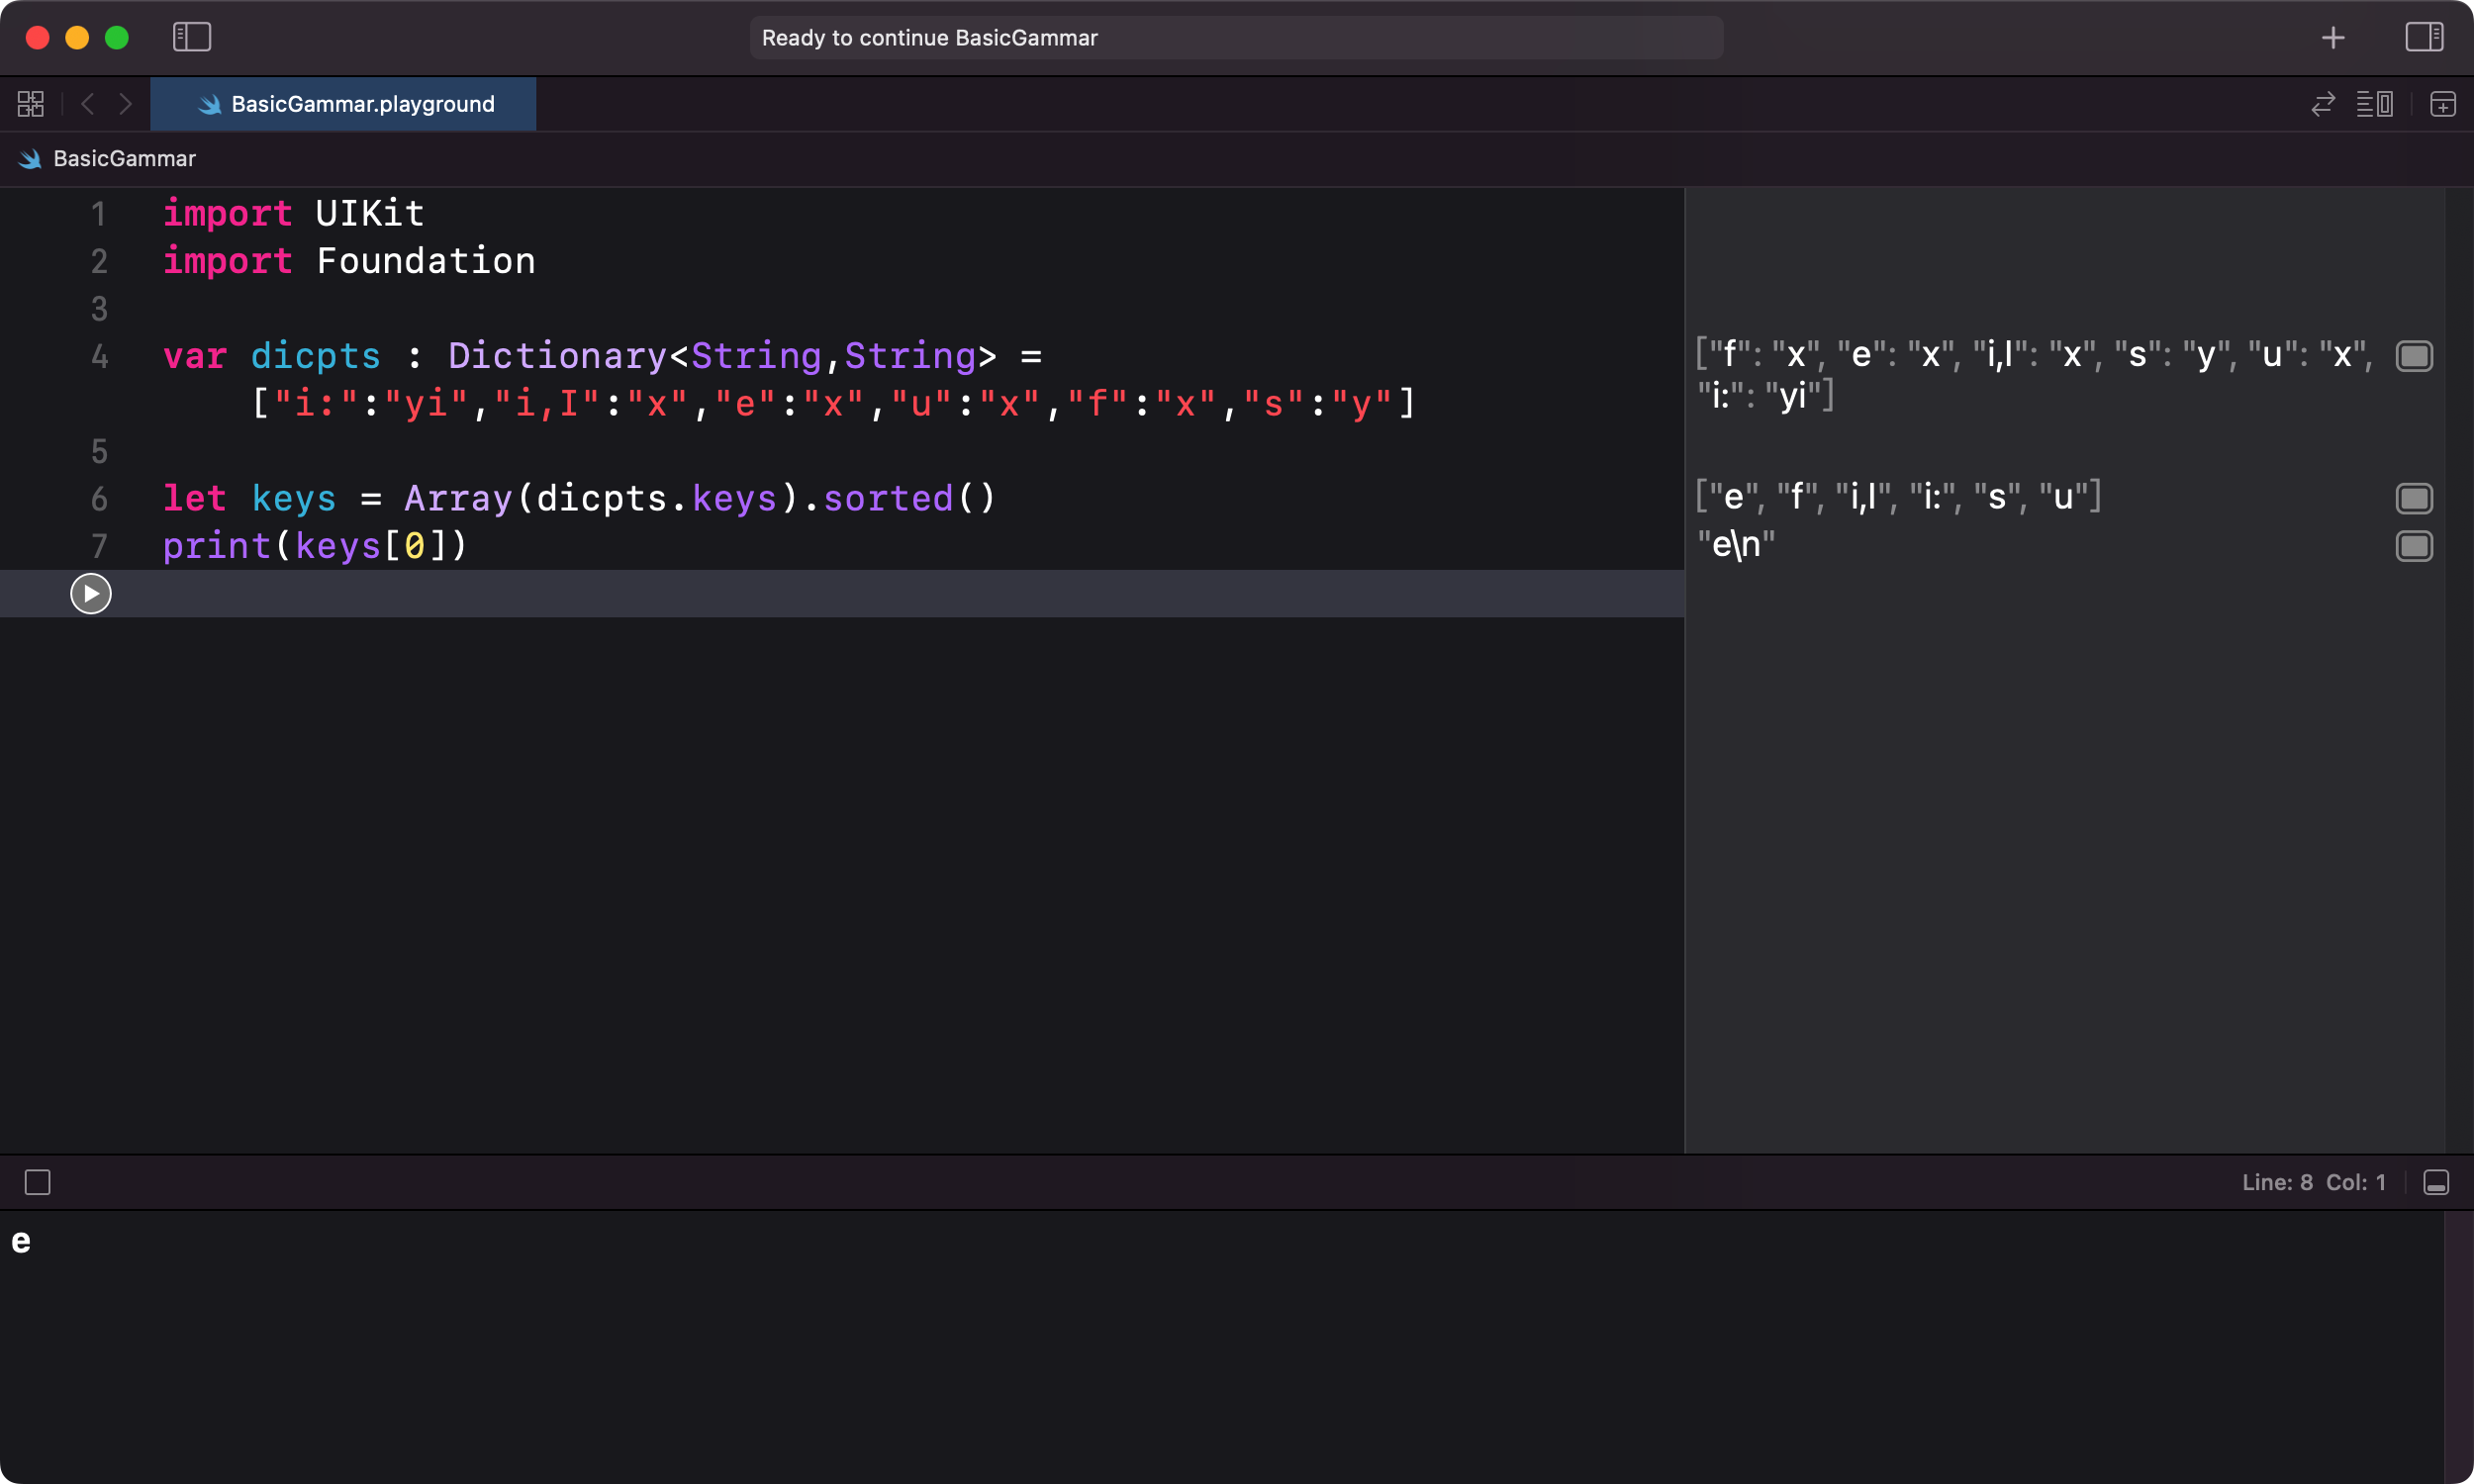
Task: Click the dicpts result text in sidebar
Action: pos(2035,375)
